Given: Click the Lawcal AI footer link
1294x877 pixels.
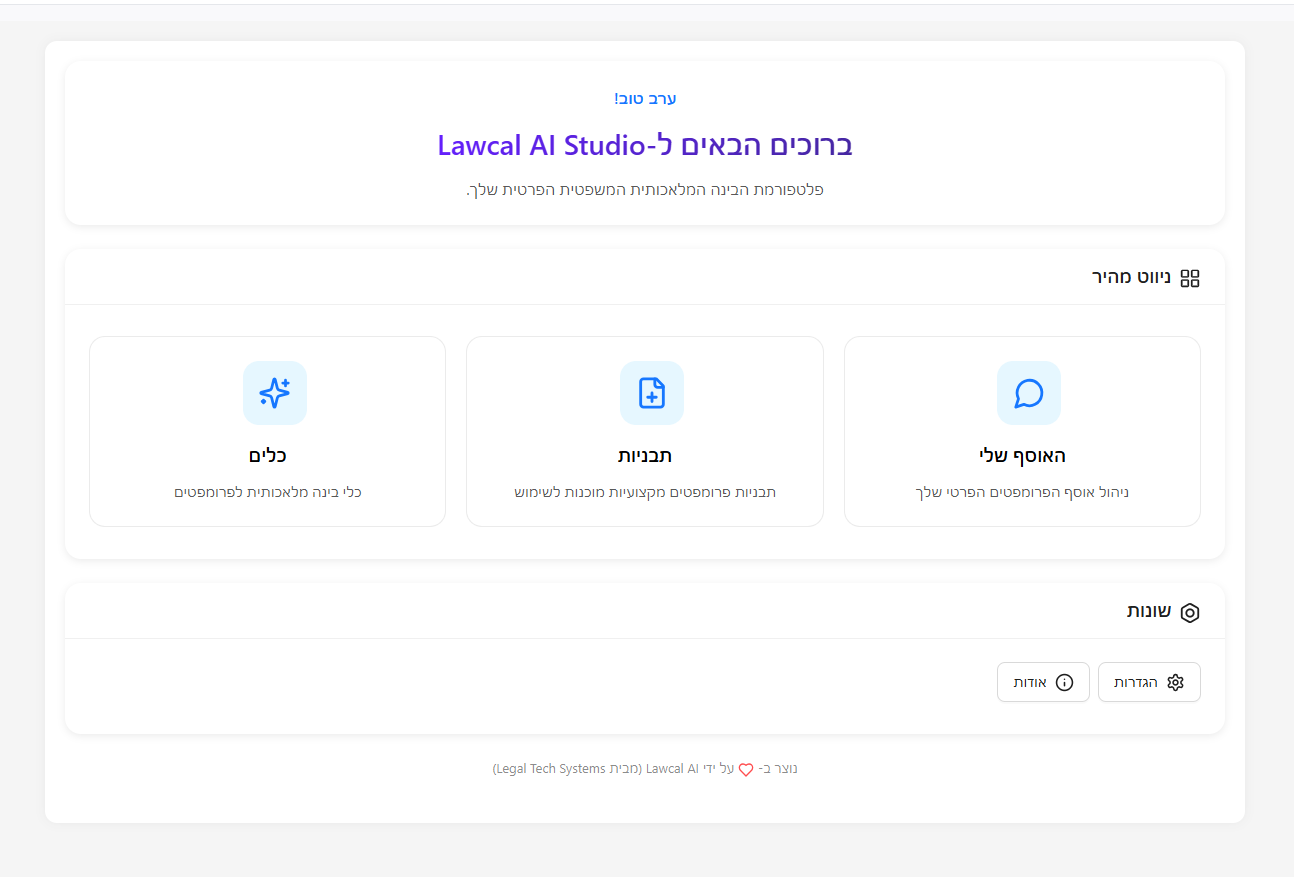Looking at the screenshot, I should point(671,768).
